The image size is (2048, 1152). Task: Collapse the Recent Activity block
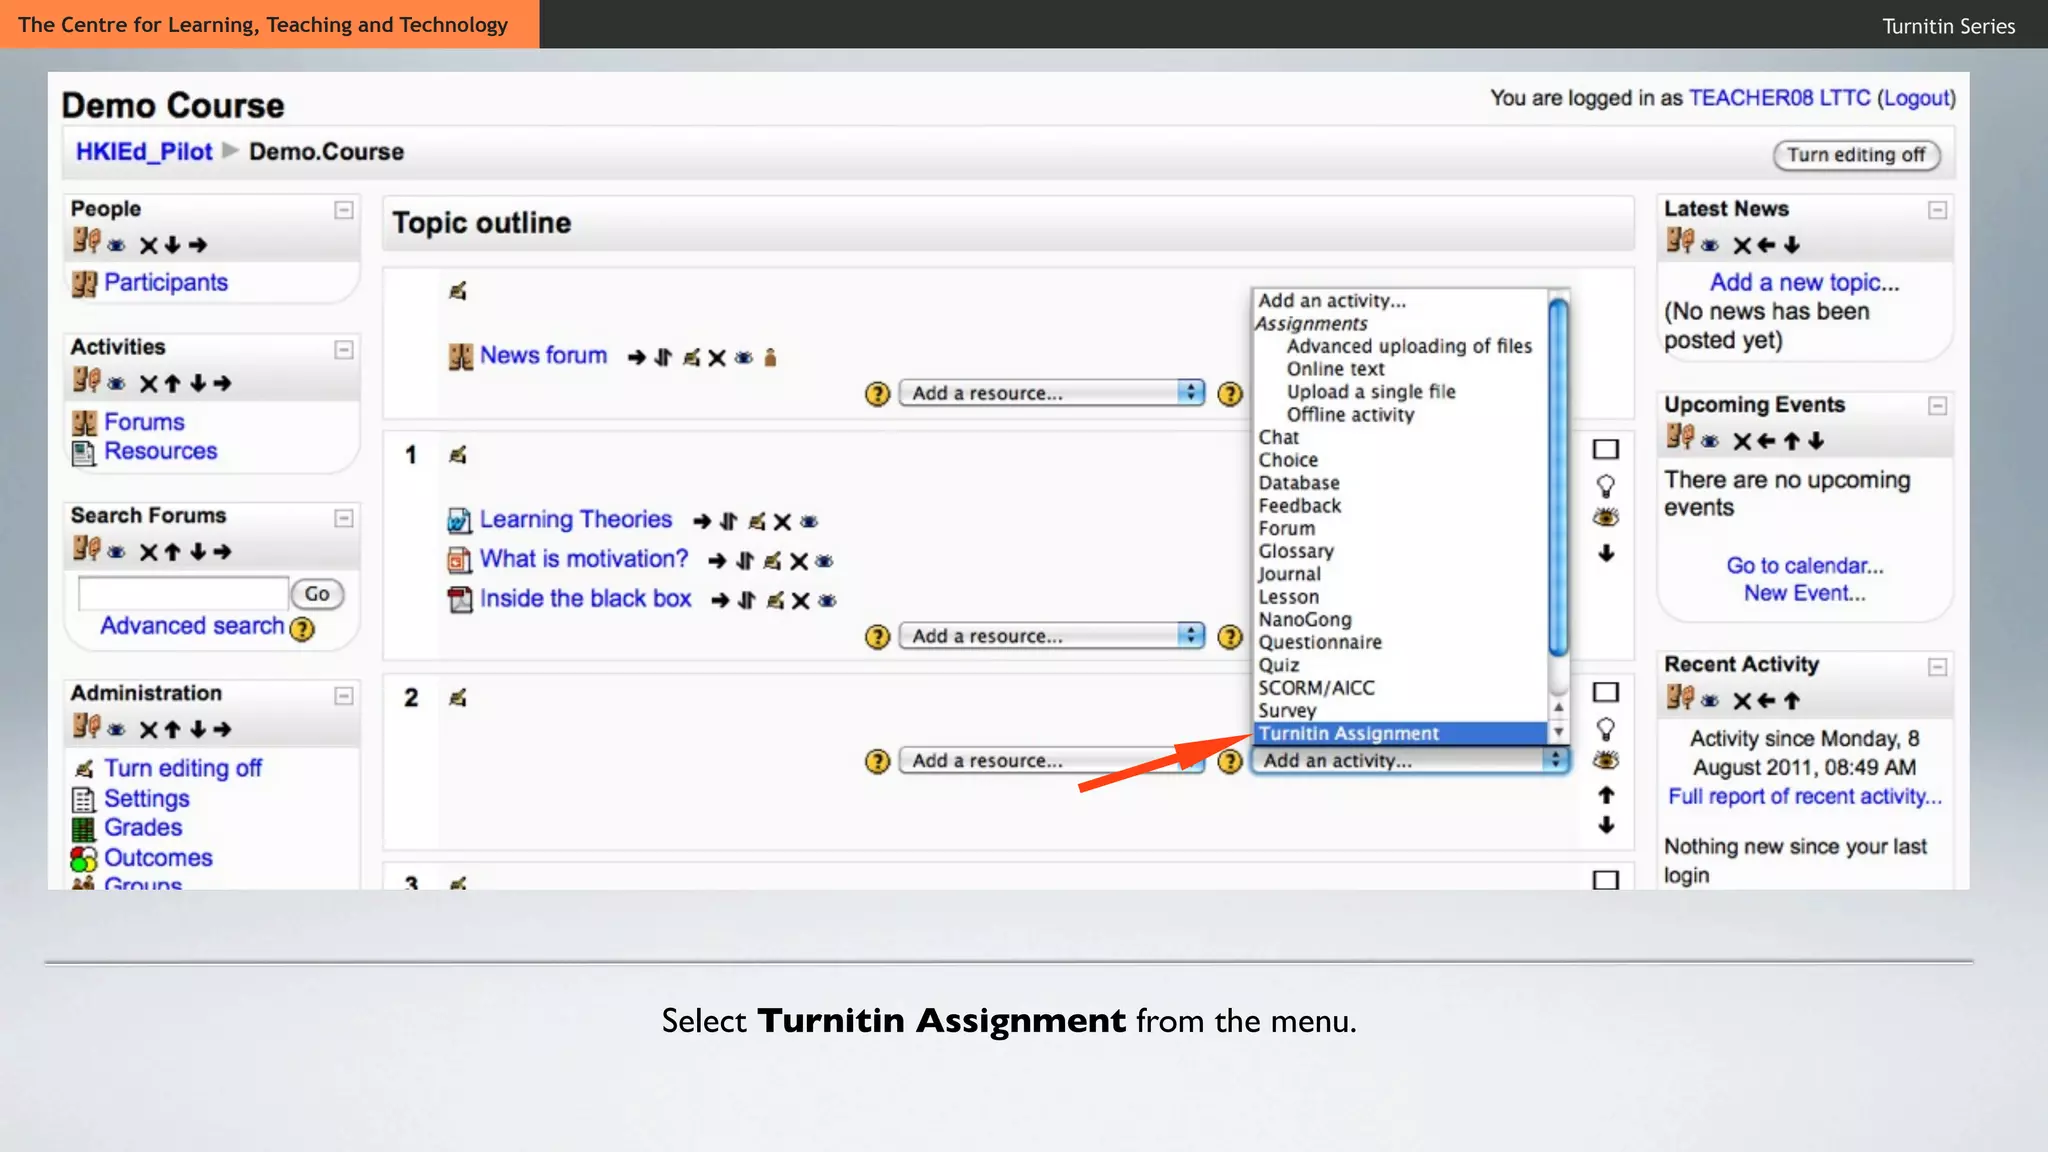pyautogui.click(x=1938, y=667)
